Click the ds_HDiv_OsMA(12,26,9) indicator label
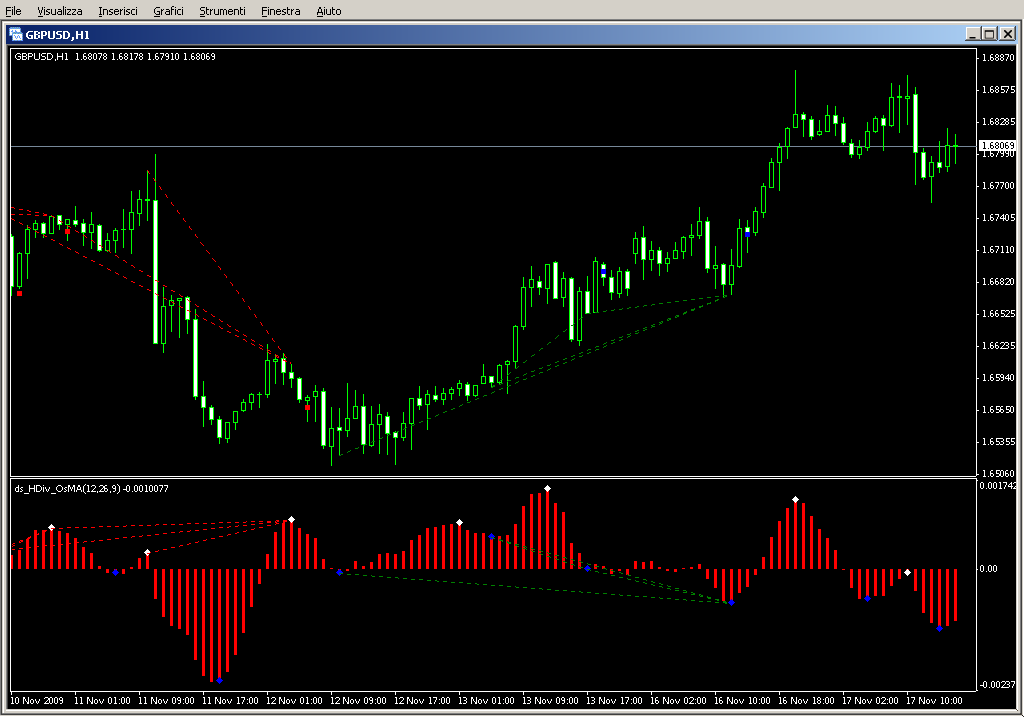 point(91,488)
